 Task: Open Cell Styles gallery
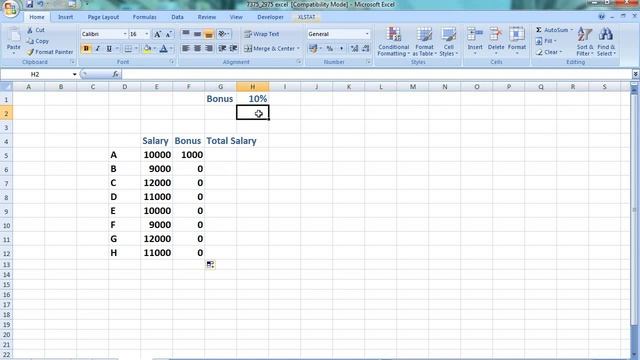tap(449, 42)
